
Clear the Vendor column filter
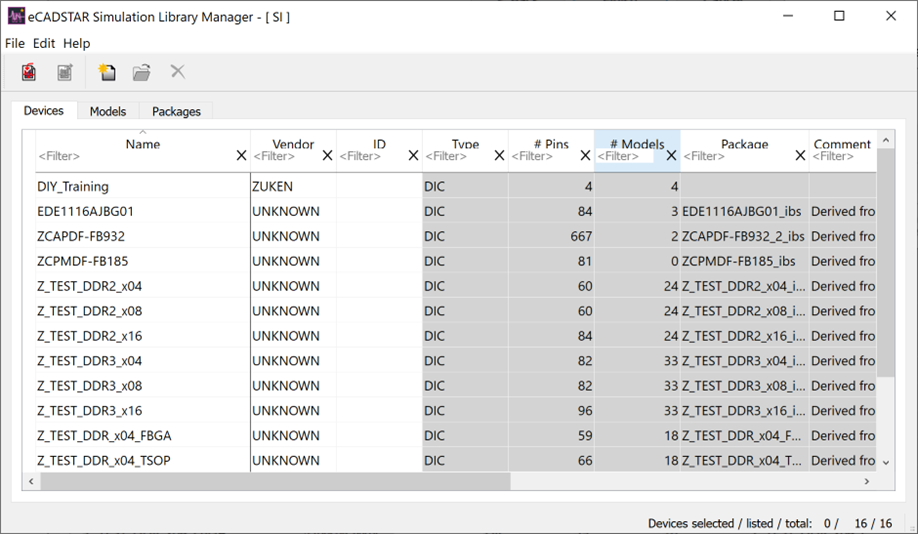click(327, 155)
